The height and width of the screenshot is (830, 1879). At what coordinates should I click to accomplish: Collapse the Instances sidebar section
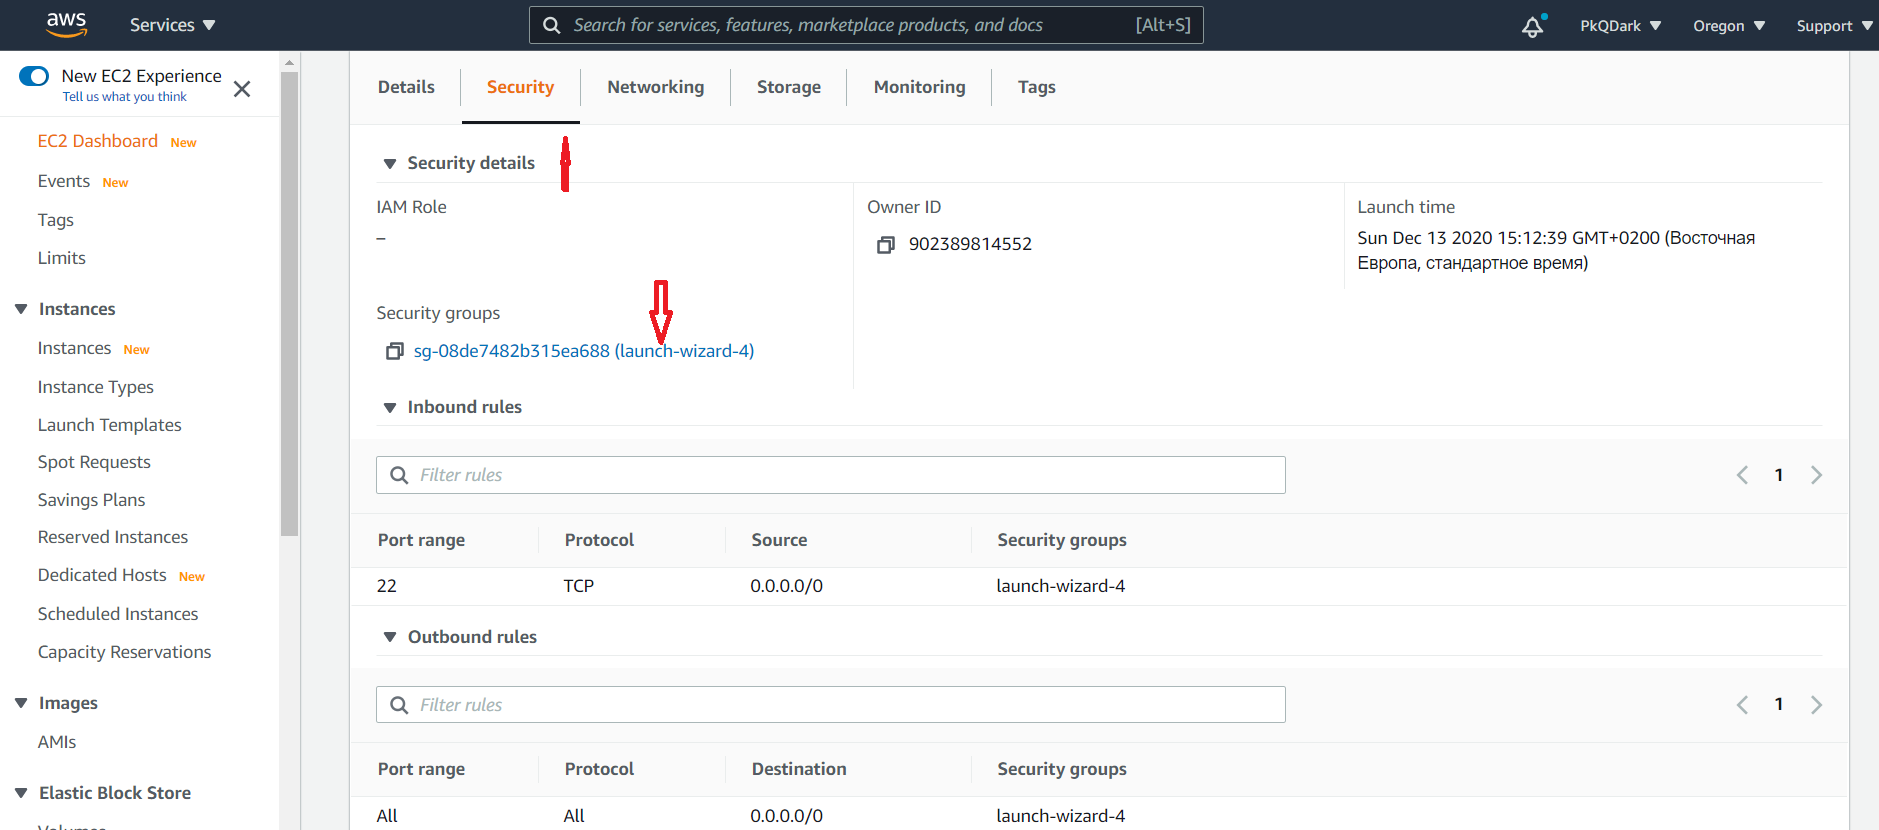pyautogui.click(x=21, y=309)
